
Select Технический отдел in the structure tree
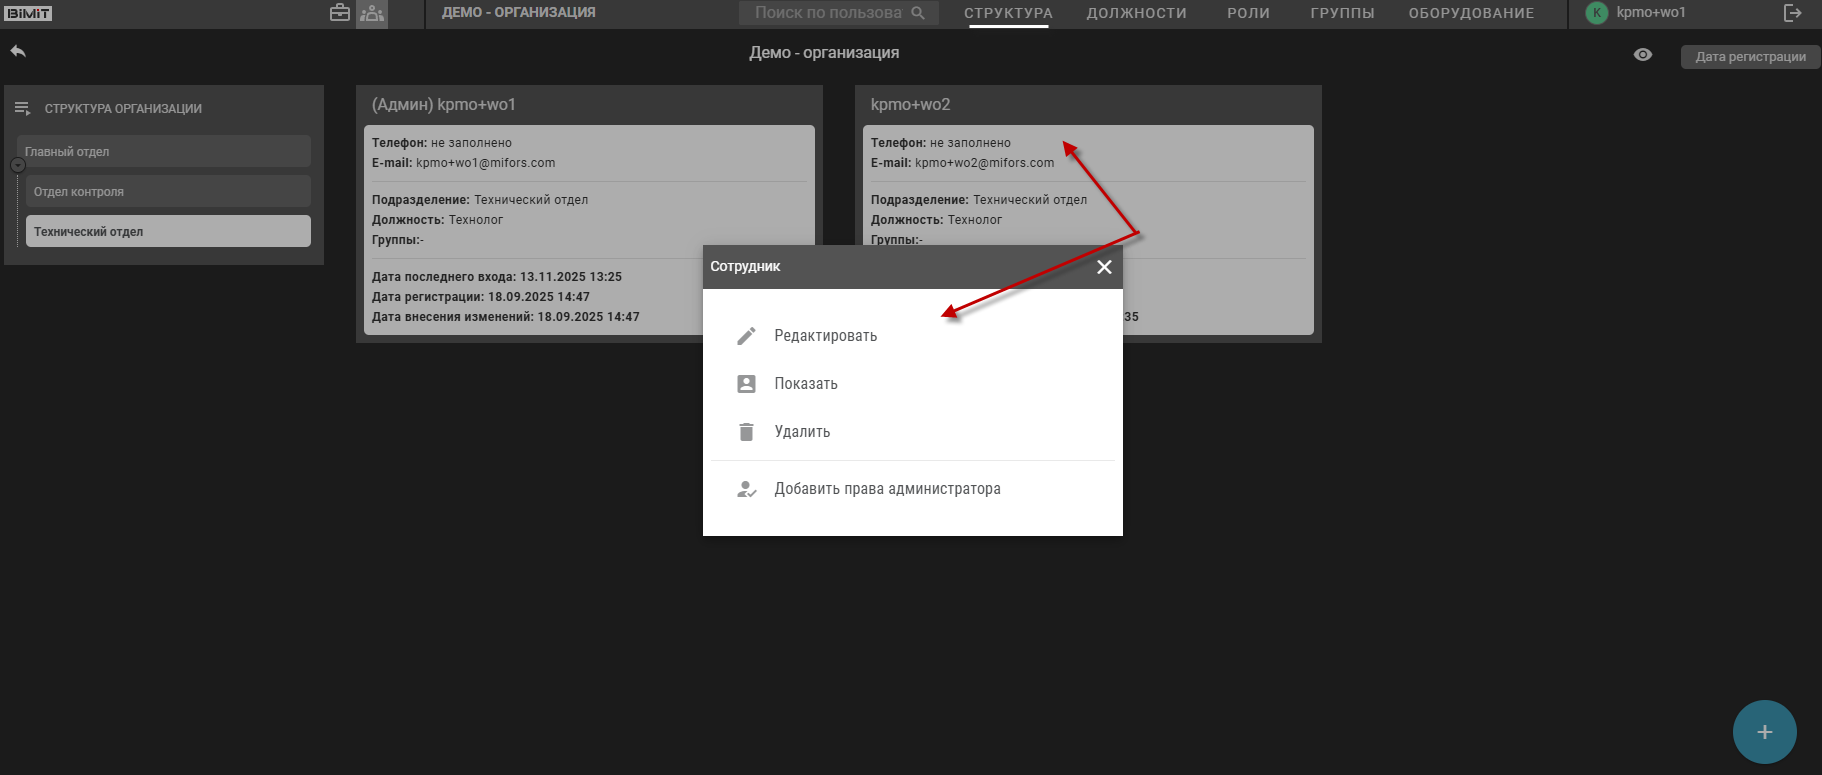168,231
